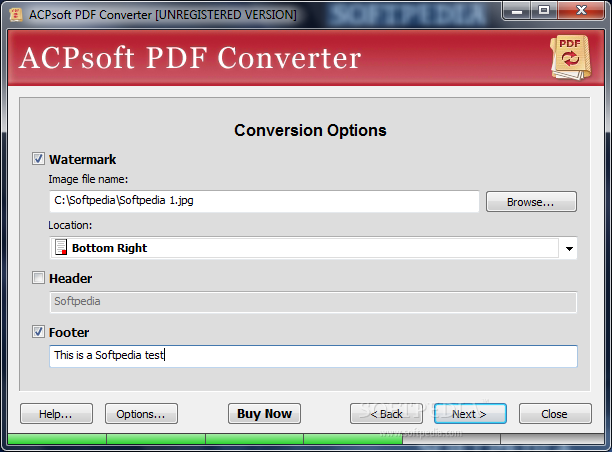Image resolution: width=612 pixels, height=452 pixels.
Task: Click the app icon in the title bar
Action: pos(16,15)
